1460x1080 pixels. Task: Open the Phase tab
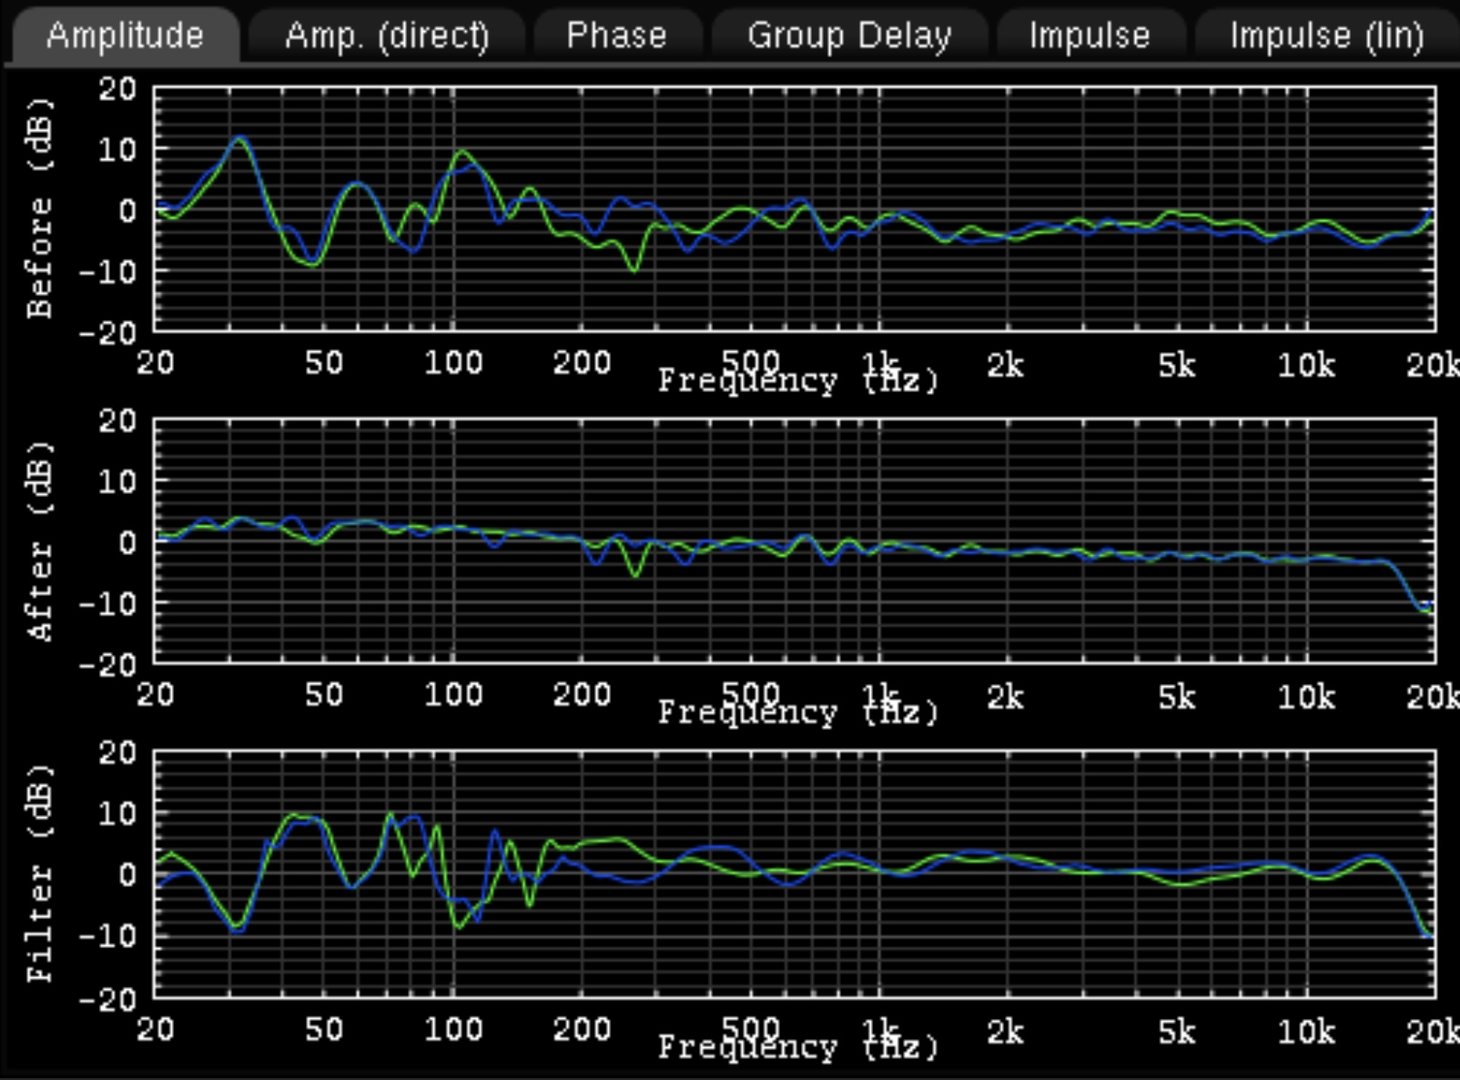[x=616, y=36]
